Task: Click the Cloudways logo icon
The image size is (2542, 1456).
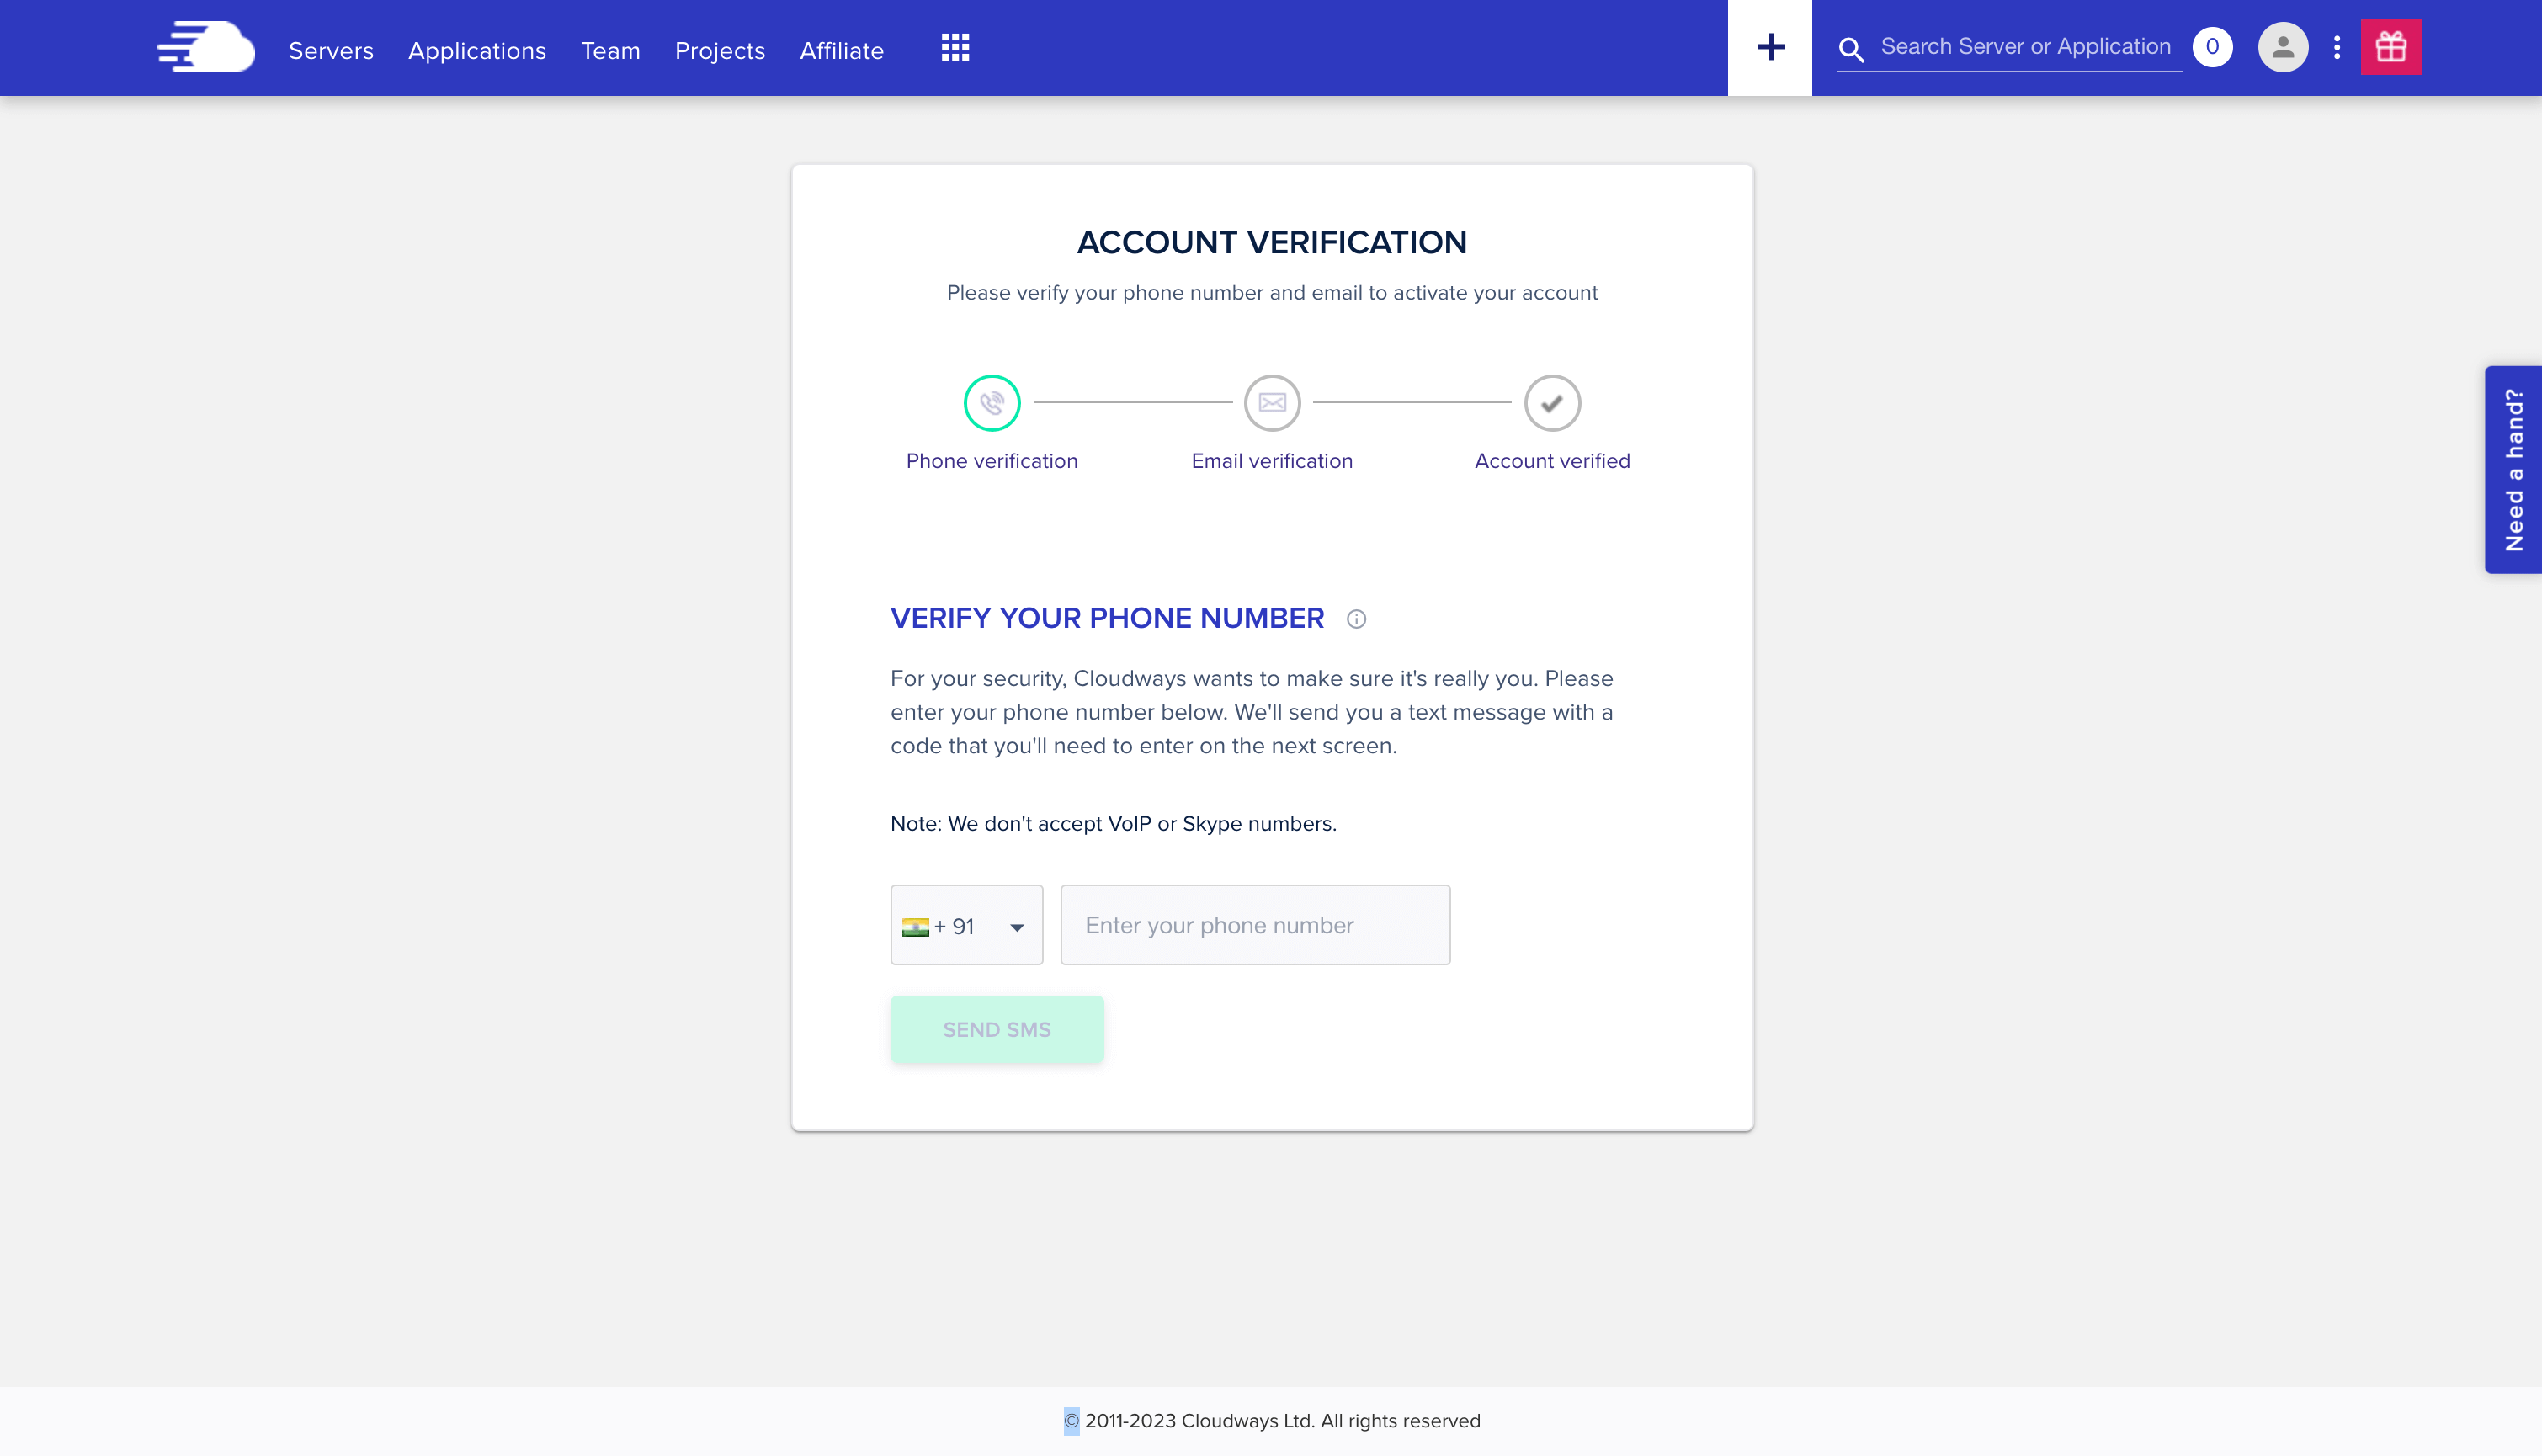Action: tap(205, 47)
